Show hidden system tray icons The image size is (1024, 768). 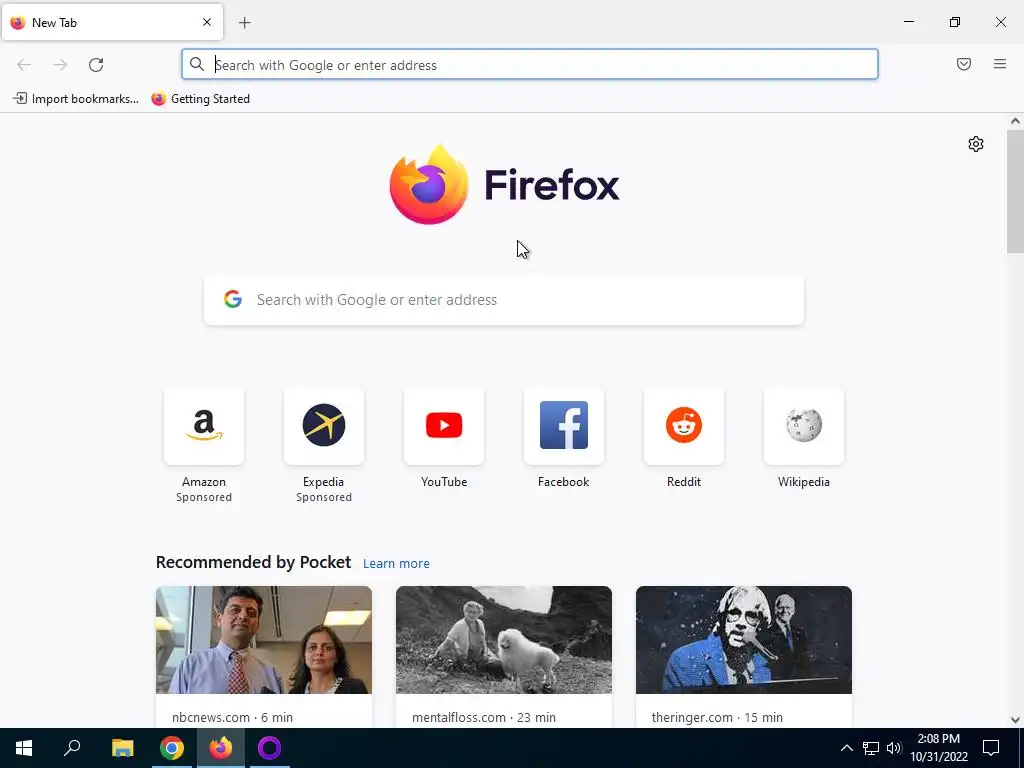tap(846, 748)
